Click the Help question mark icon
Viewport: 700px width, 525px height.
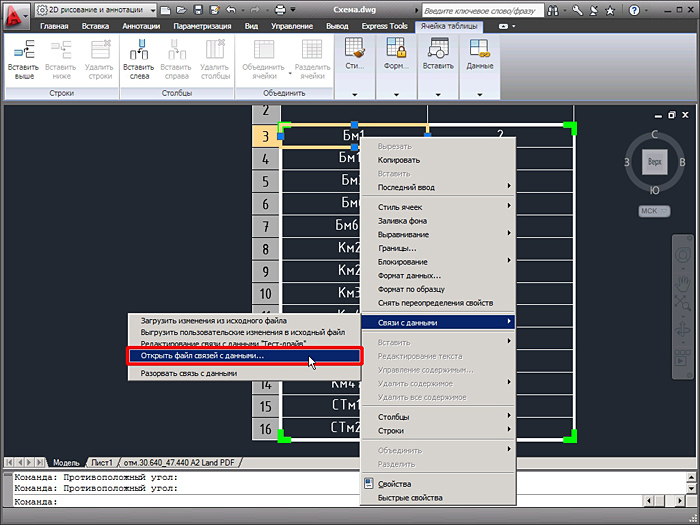(634, 10)
